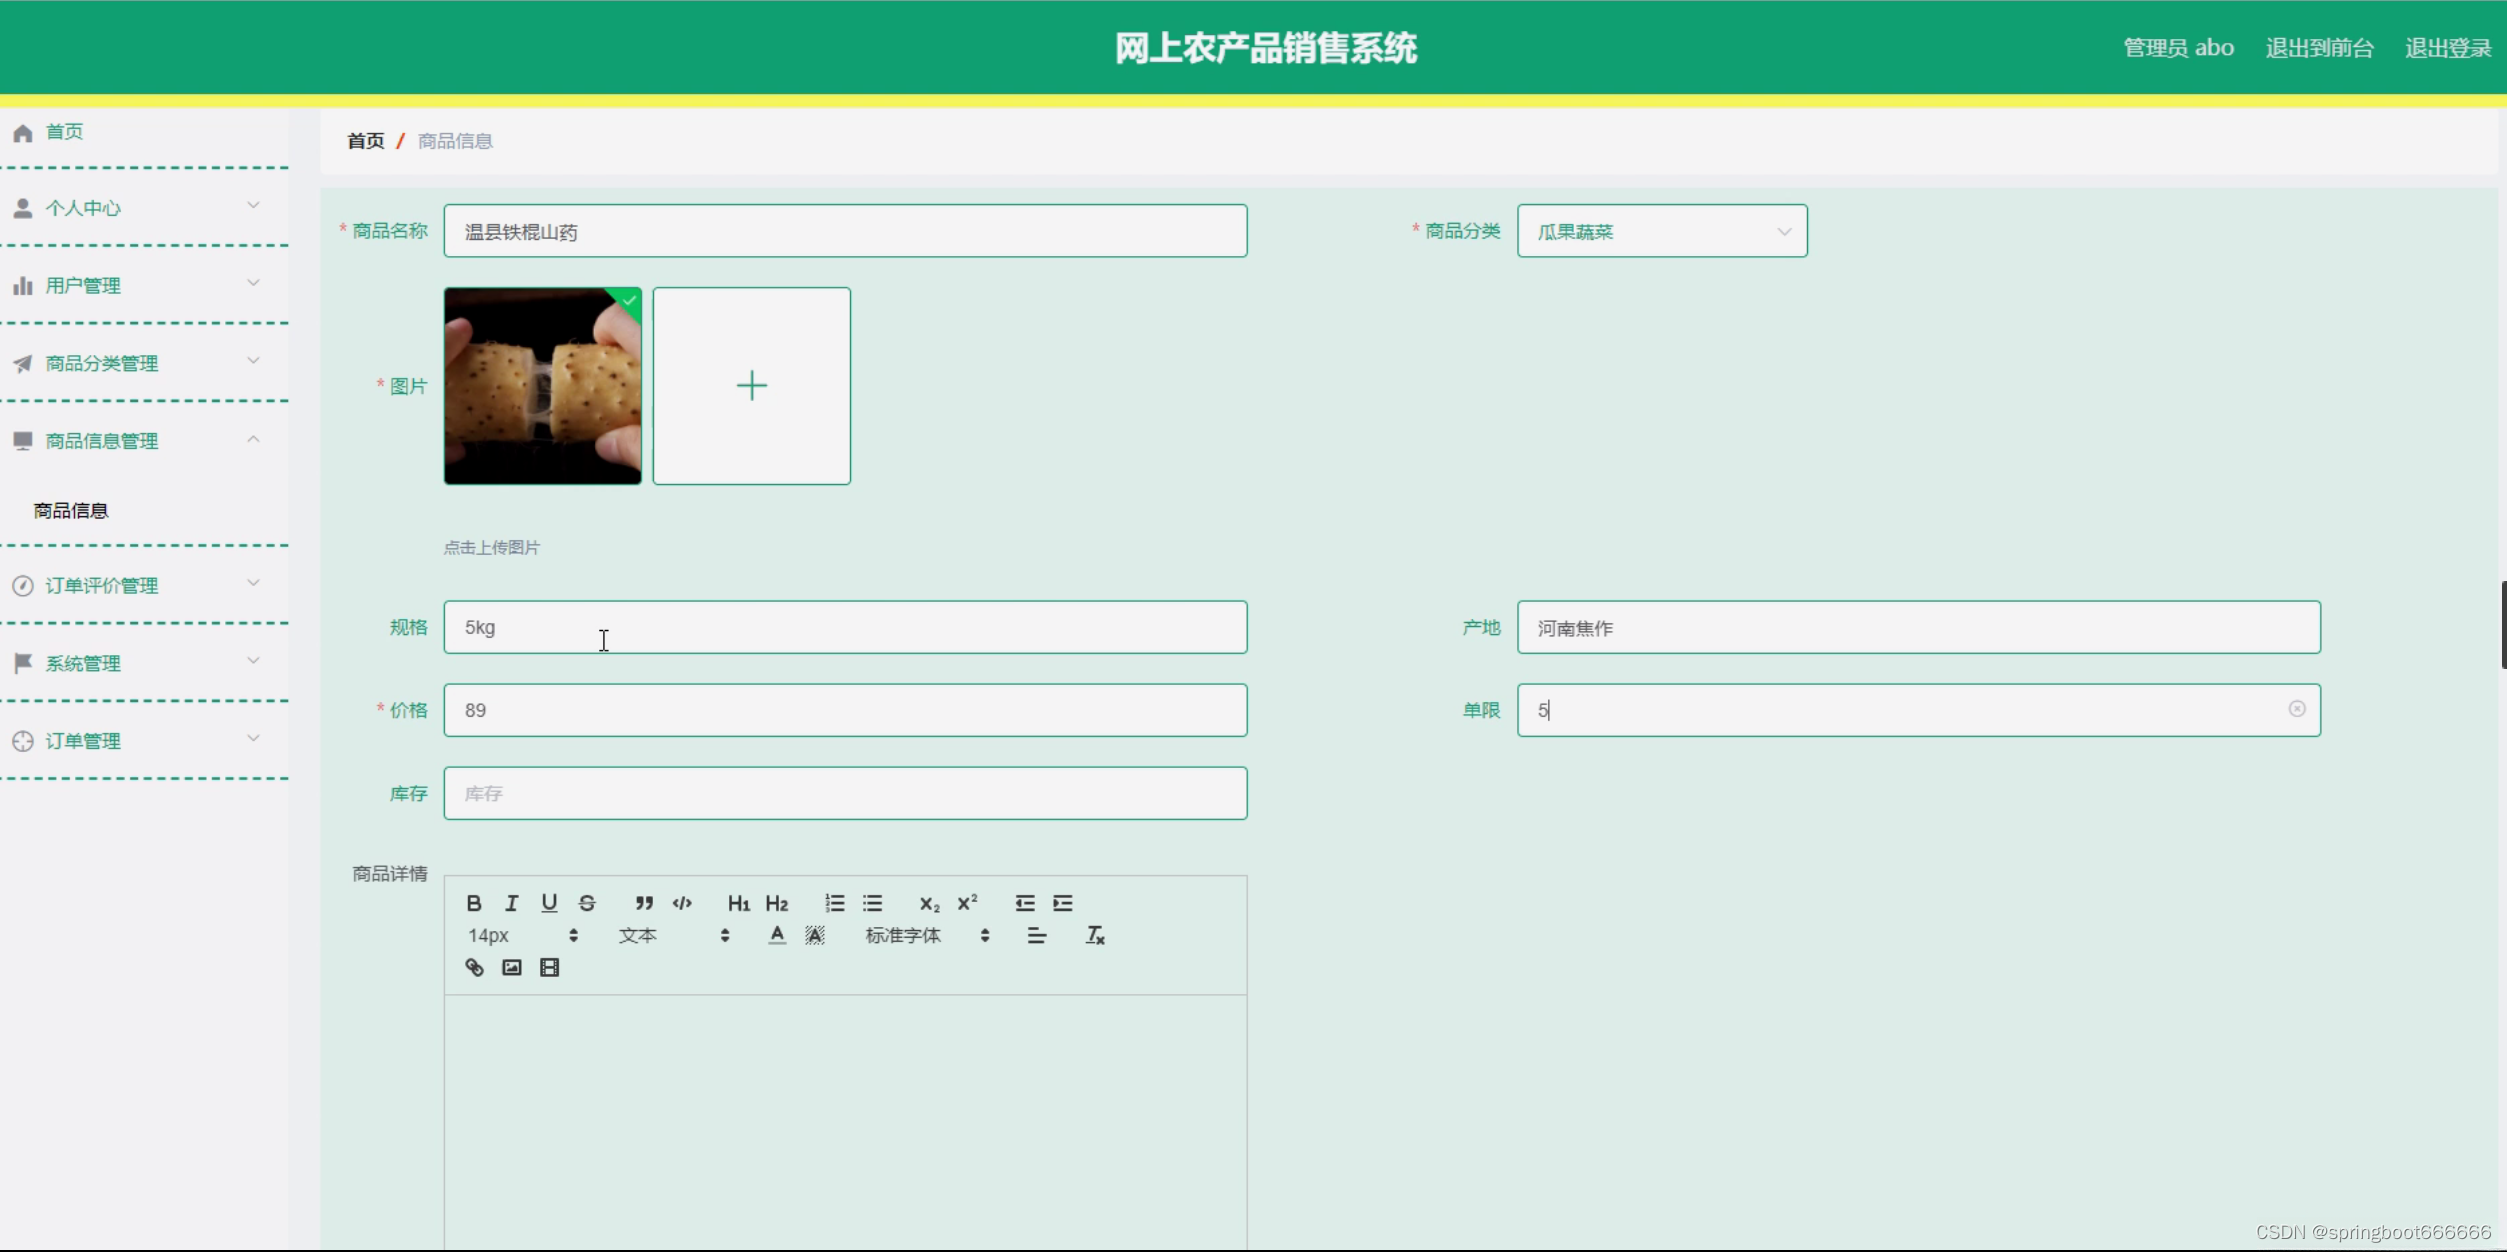2507x1252 pixels.
Task: Select 商品信息 submenu item in sidebar
Action: tap(71, 511)
